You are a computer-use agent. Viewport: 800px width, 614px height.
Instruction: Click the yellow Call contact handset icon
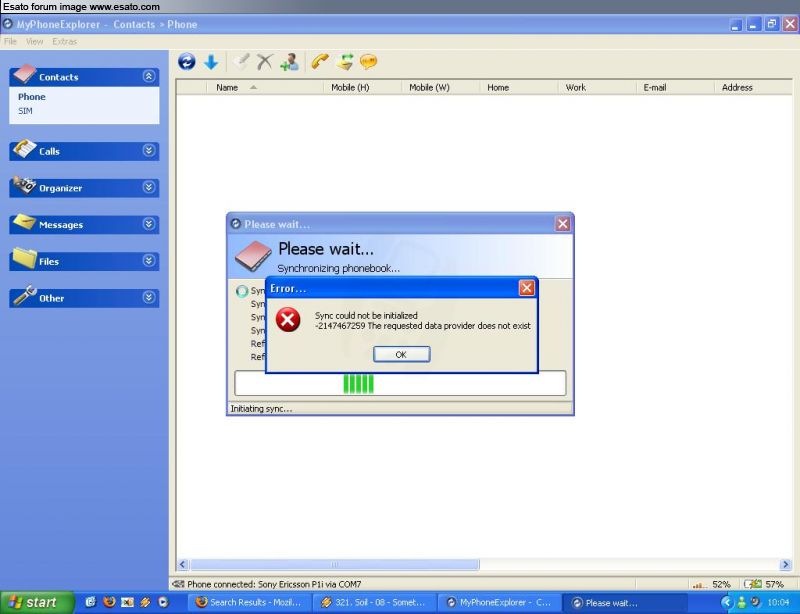click(x=320, y=62)
